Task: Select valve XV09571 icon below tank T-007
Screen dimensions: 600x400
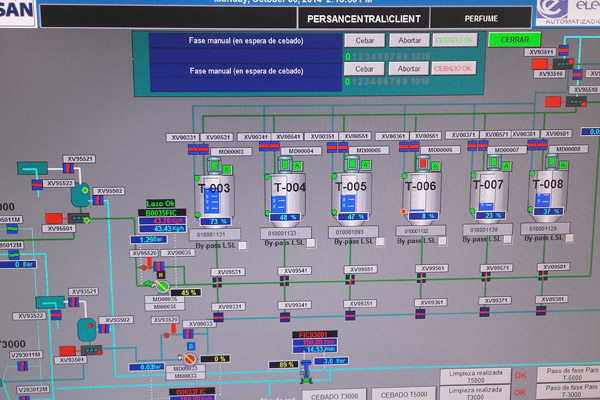Action: pyautogui.click(x=486, y=277)
